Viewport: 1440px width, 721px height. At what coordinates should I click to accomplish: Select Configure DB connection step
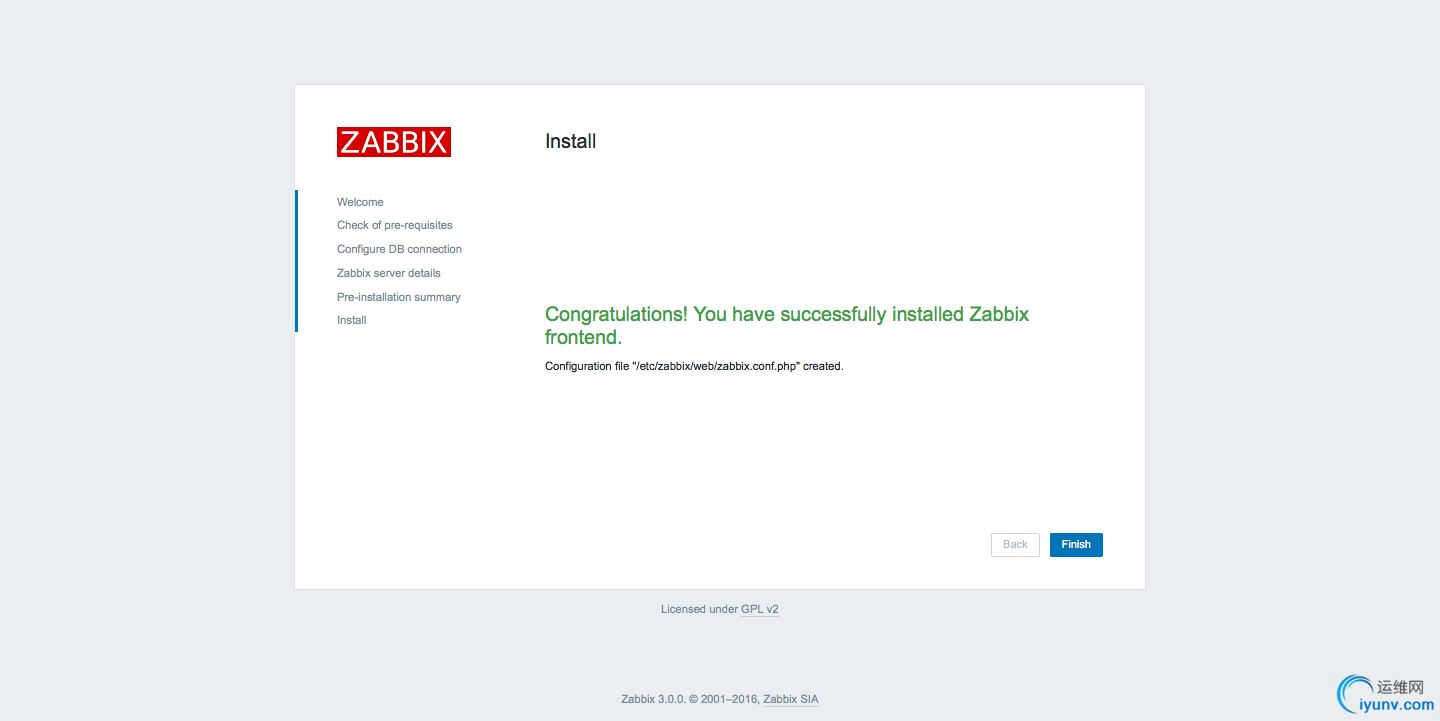tap(399, 249)
